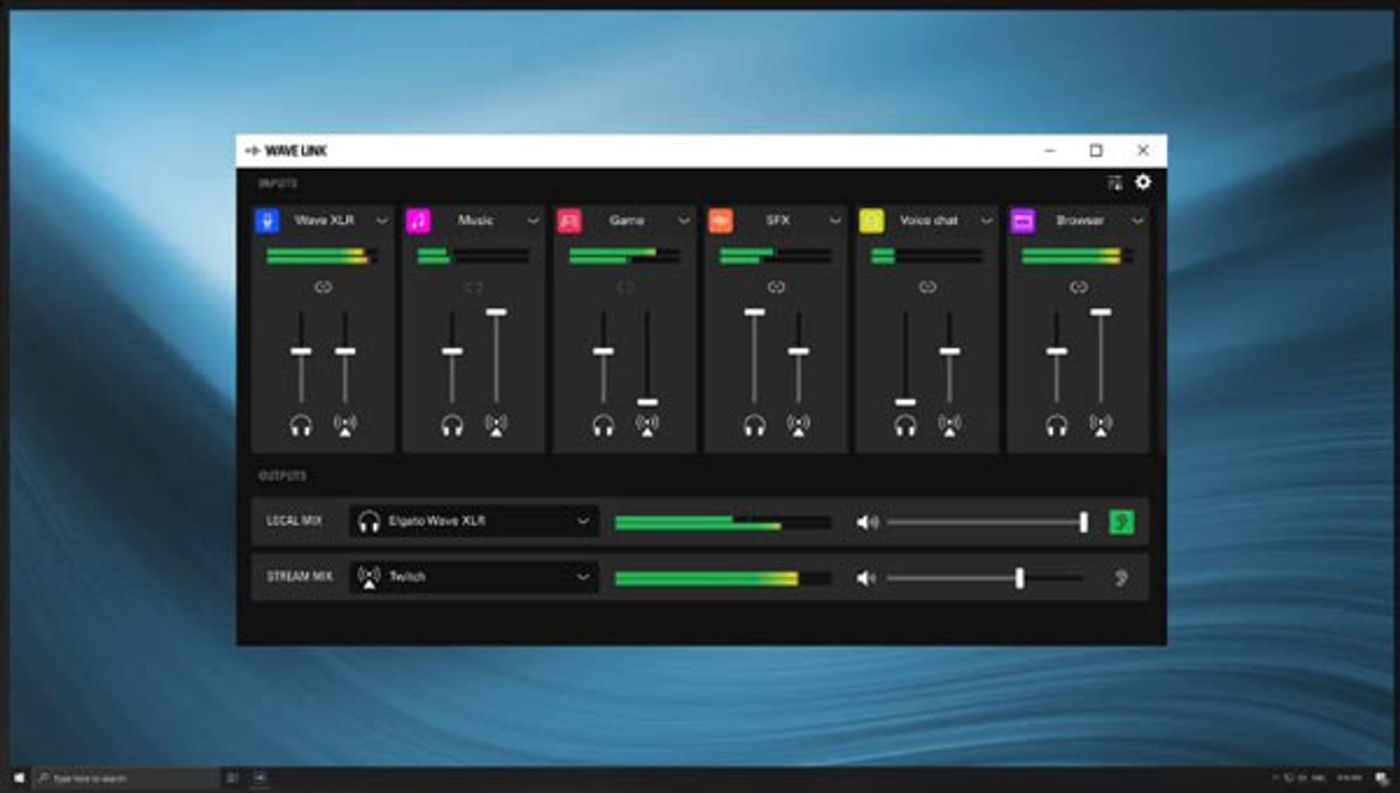
Task: Click the Windows taskbar search box
Action: click(x=127, y=778)
